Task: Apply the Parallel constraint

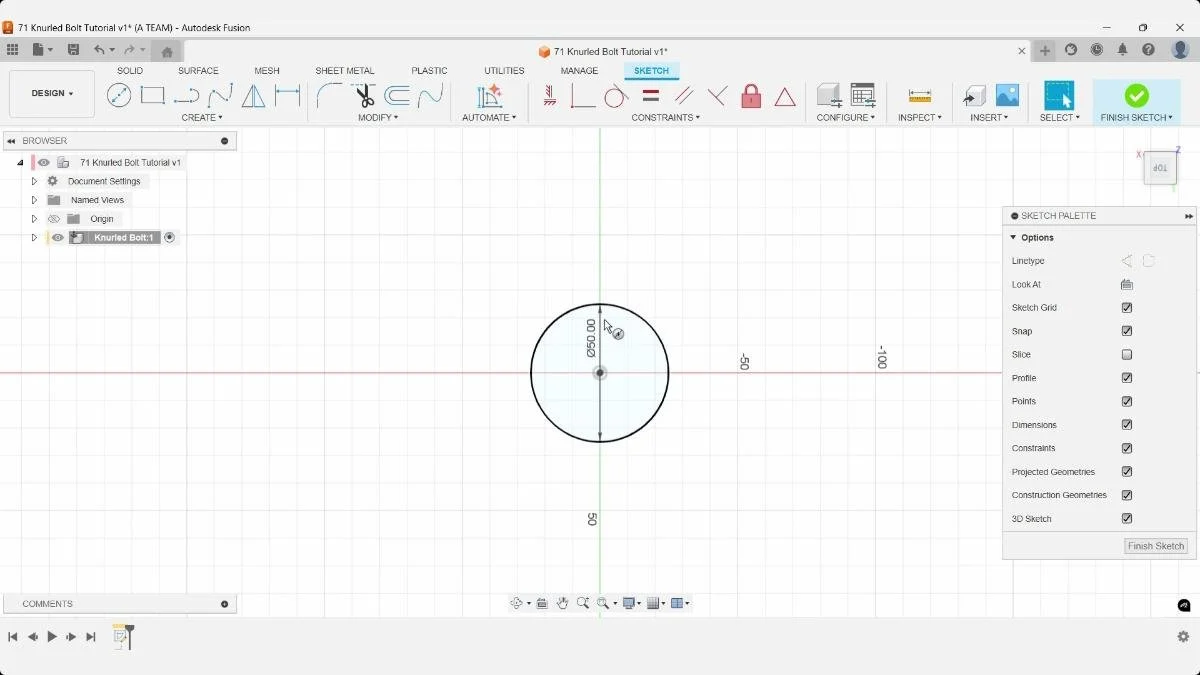Action: pyautogui.click(x=684, y=95)
